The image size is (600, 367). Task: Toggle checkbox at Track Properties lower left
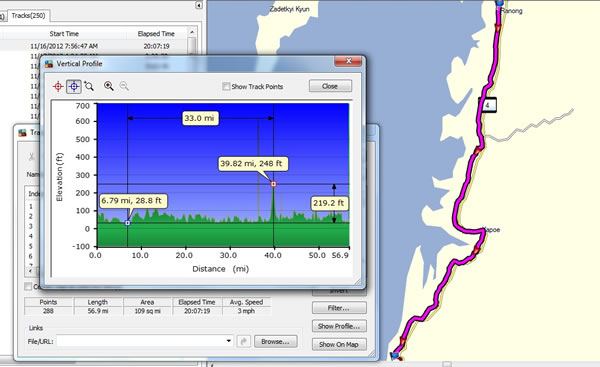[x=28, y=286]
